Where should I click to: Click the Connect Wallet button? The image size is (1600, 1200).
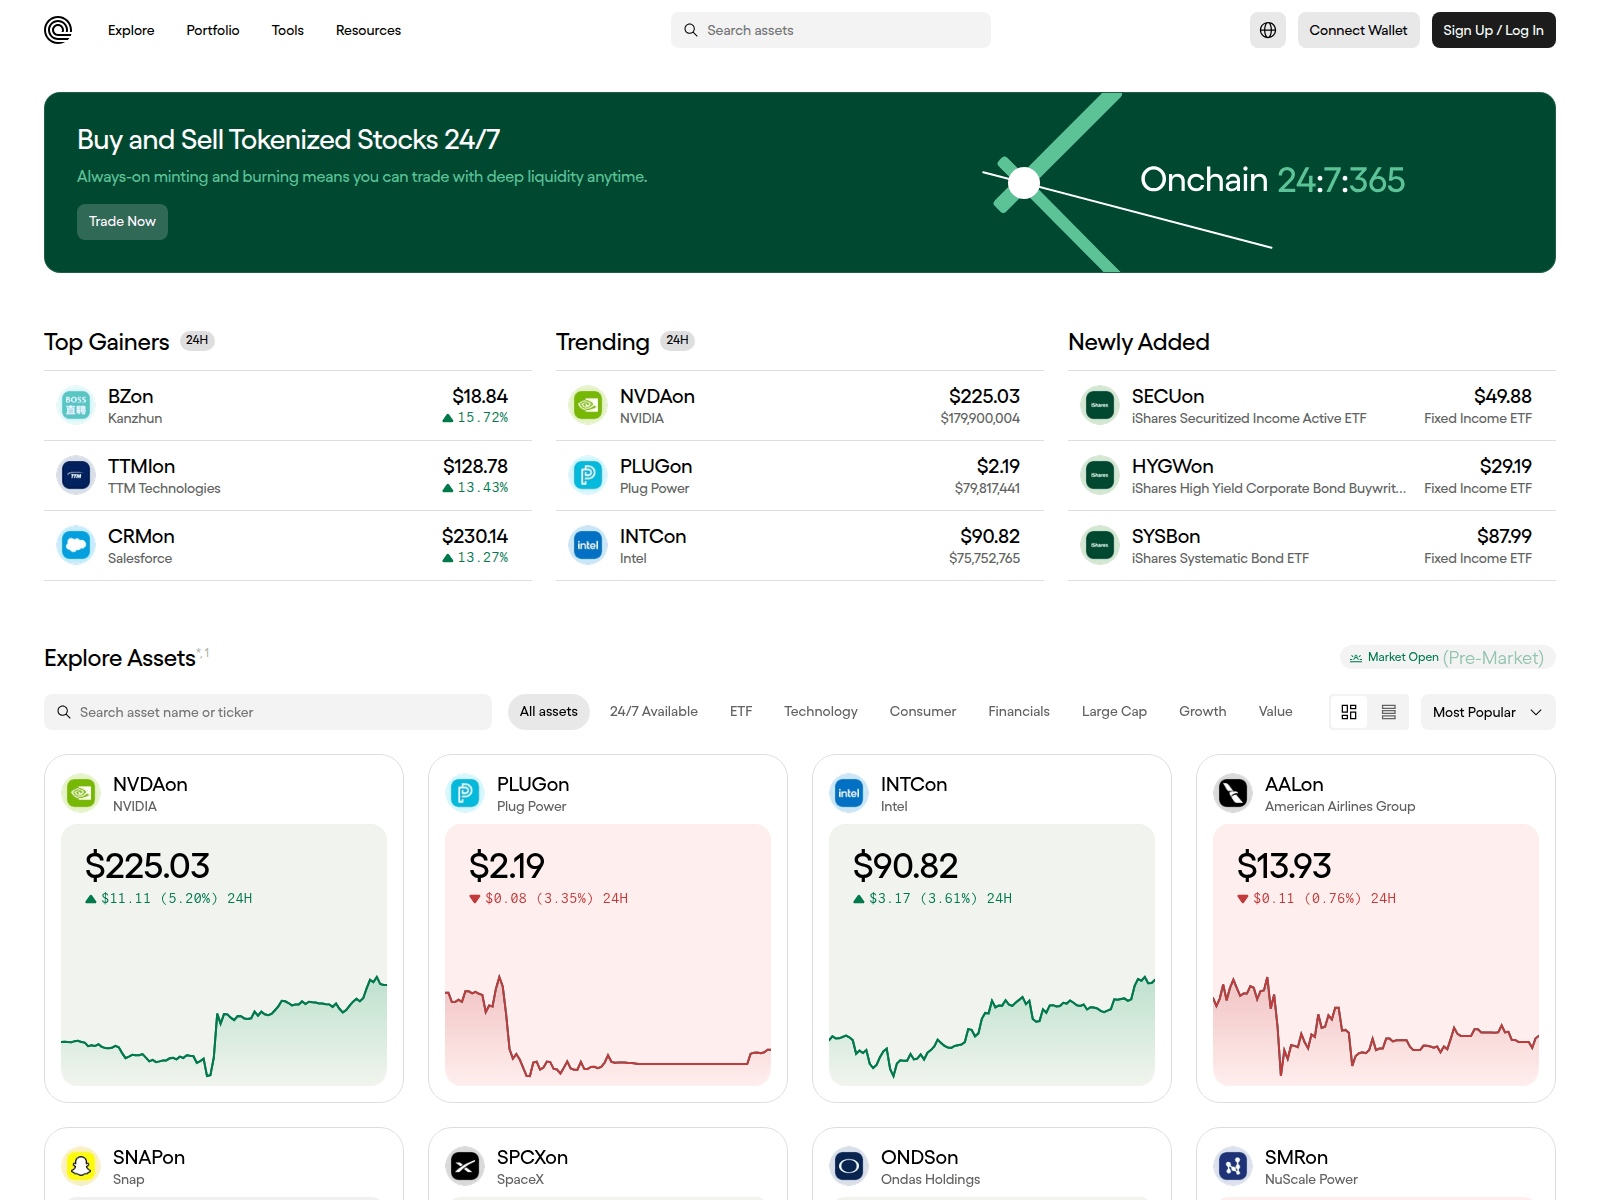pos(1358,30)
